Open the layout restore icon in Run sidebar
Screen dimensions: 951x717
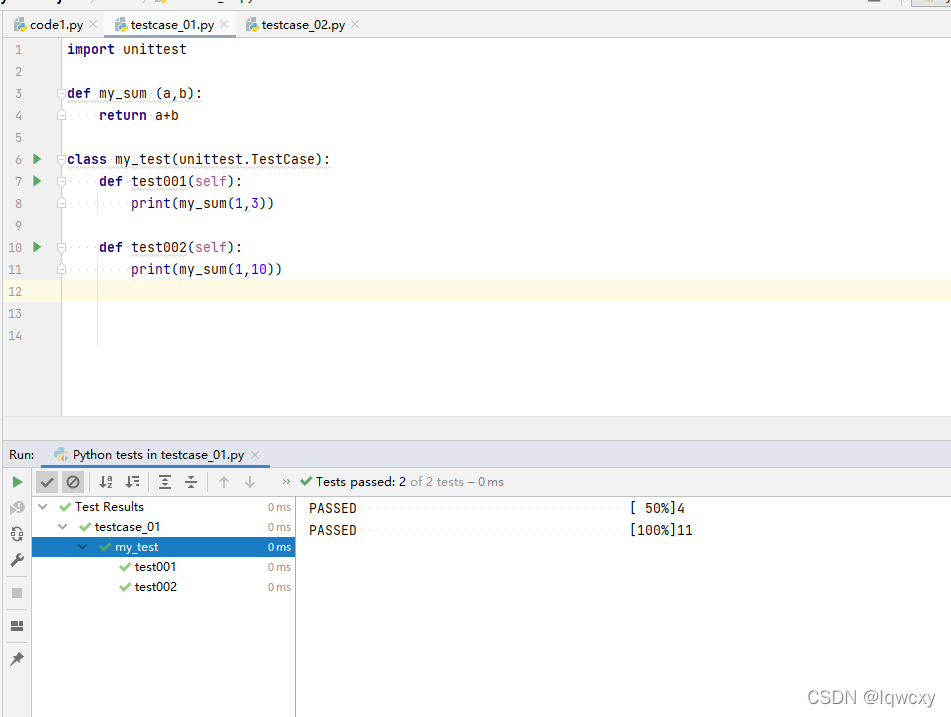click(17, 626)
